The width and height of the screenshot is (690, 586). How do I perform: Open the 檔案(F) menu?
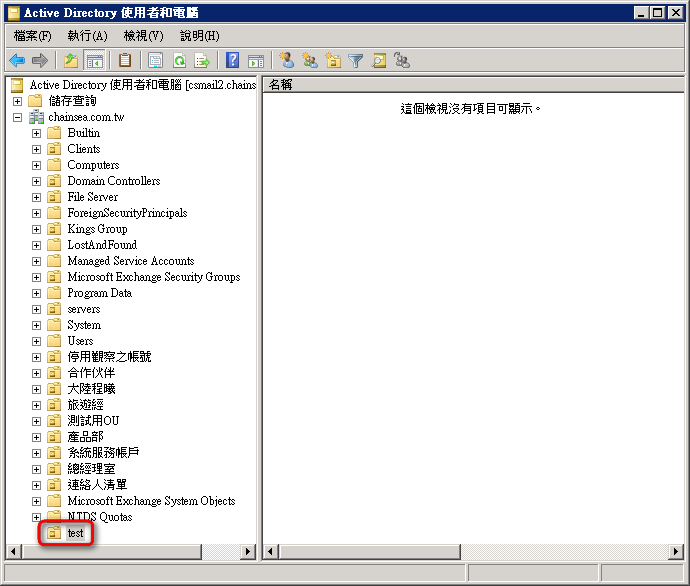tap(33, 36)
